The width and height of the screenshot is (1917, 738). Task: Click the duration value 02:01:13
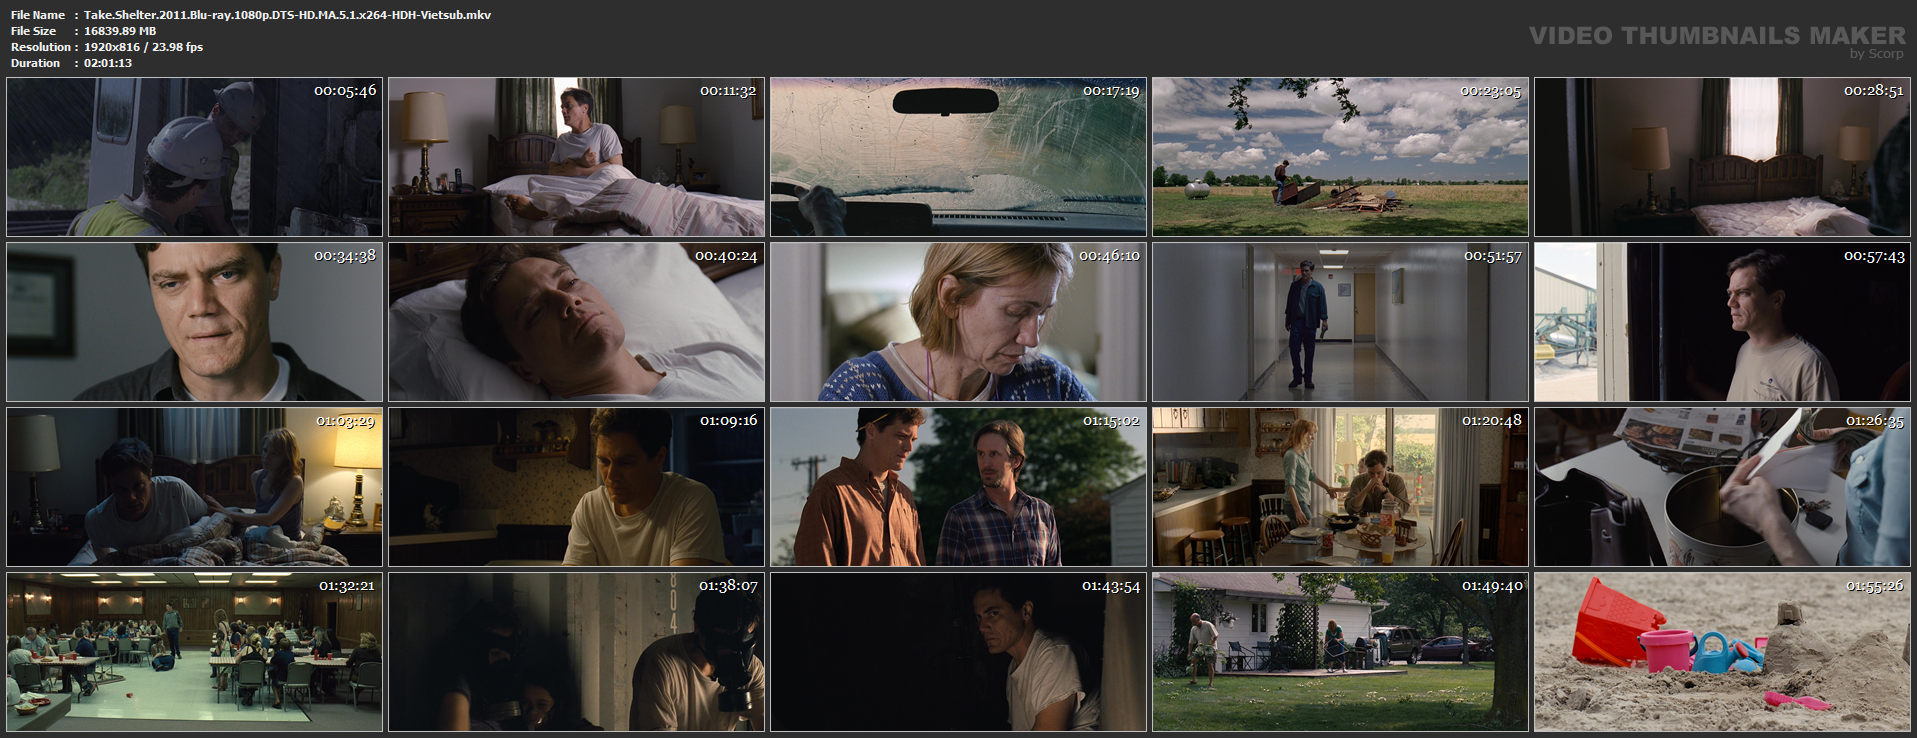tap(108, 63)
